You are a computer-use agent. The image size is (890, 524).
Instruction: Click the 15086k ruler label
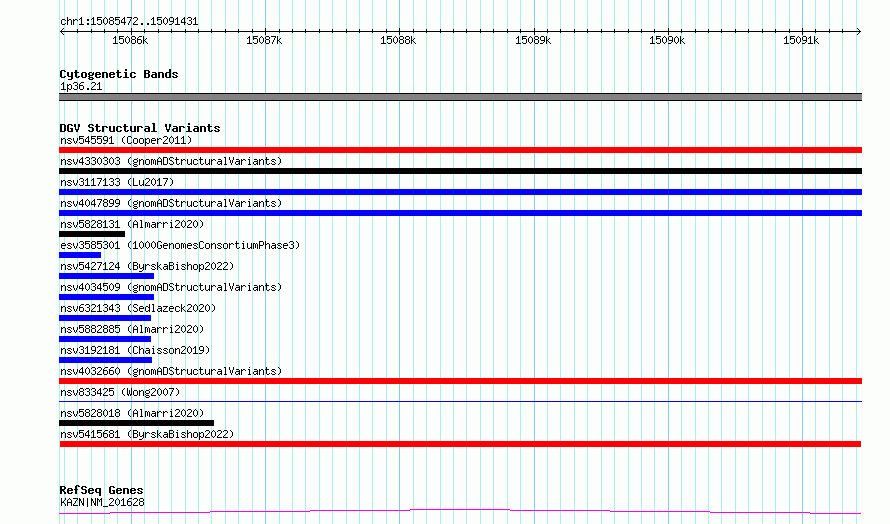tap(130, 40)
